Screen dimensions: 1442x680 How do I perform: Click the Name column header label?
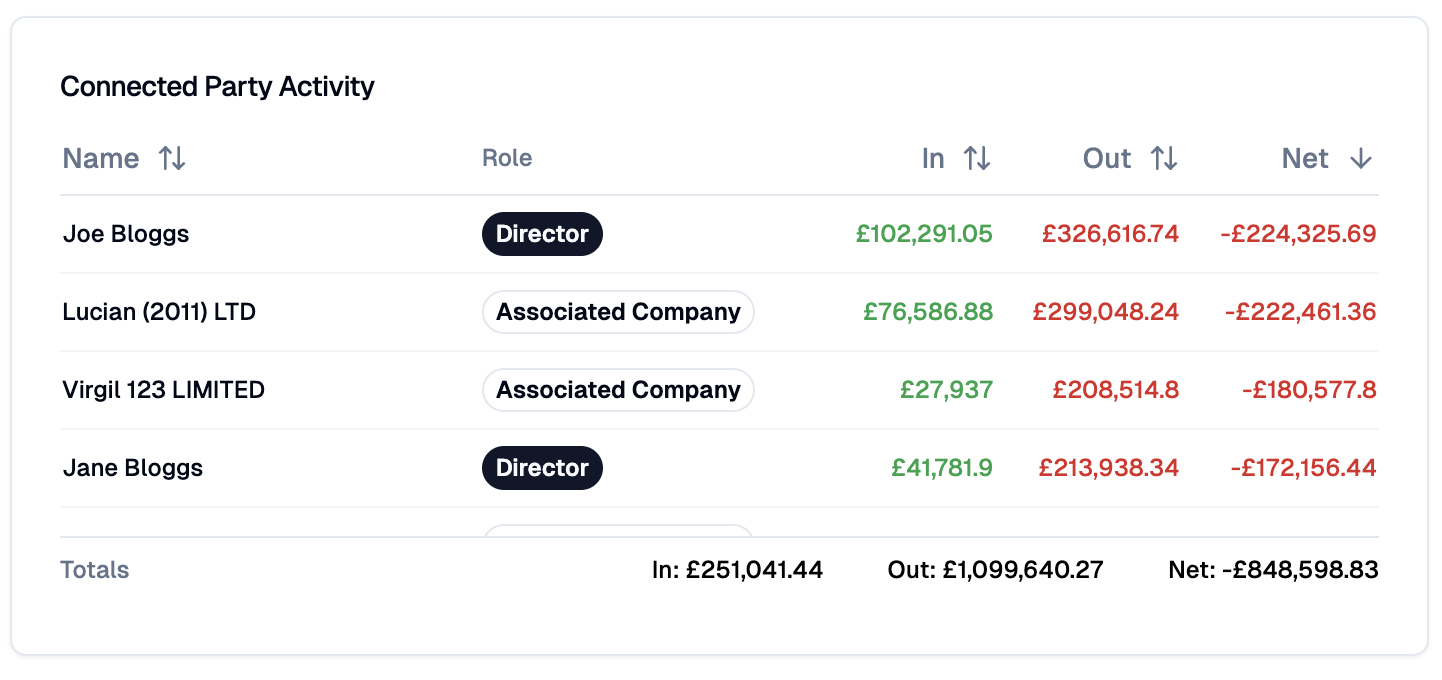click(100, 158)
